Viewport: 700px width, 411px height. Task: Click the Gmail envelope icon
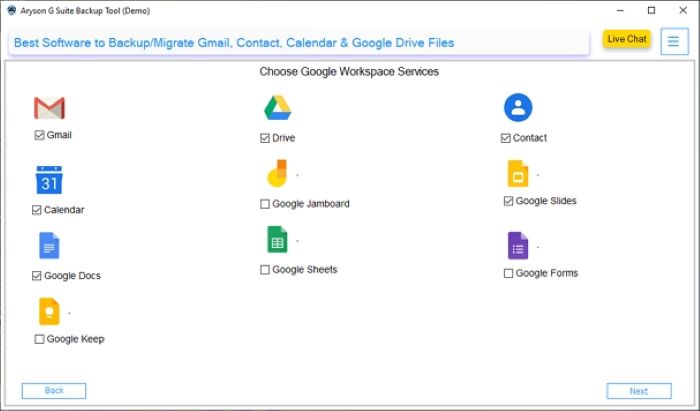(49, 108)
